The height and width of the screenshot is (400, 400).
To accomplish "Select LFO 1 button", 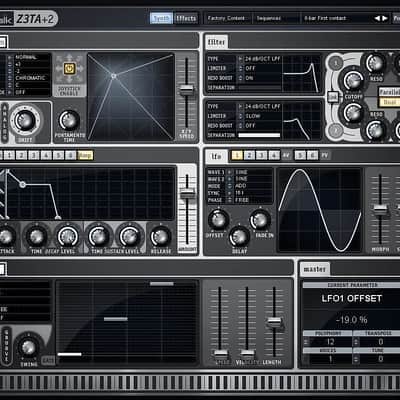I will click(237, 155).
